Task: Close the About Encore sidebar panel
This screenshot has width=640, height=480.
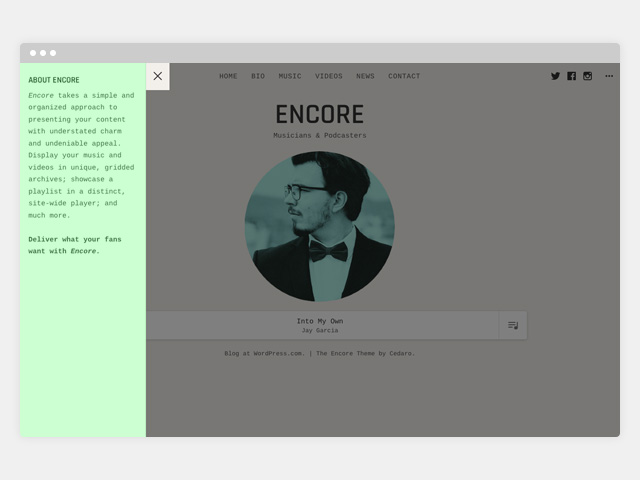Action: [x=158, y=76]
